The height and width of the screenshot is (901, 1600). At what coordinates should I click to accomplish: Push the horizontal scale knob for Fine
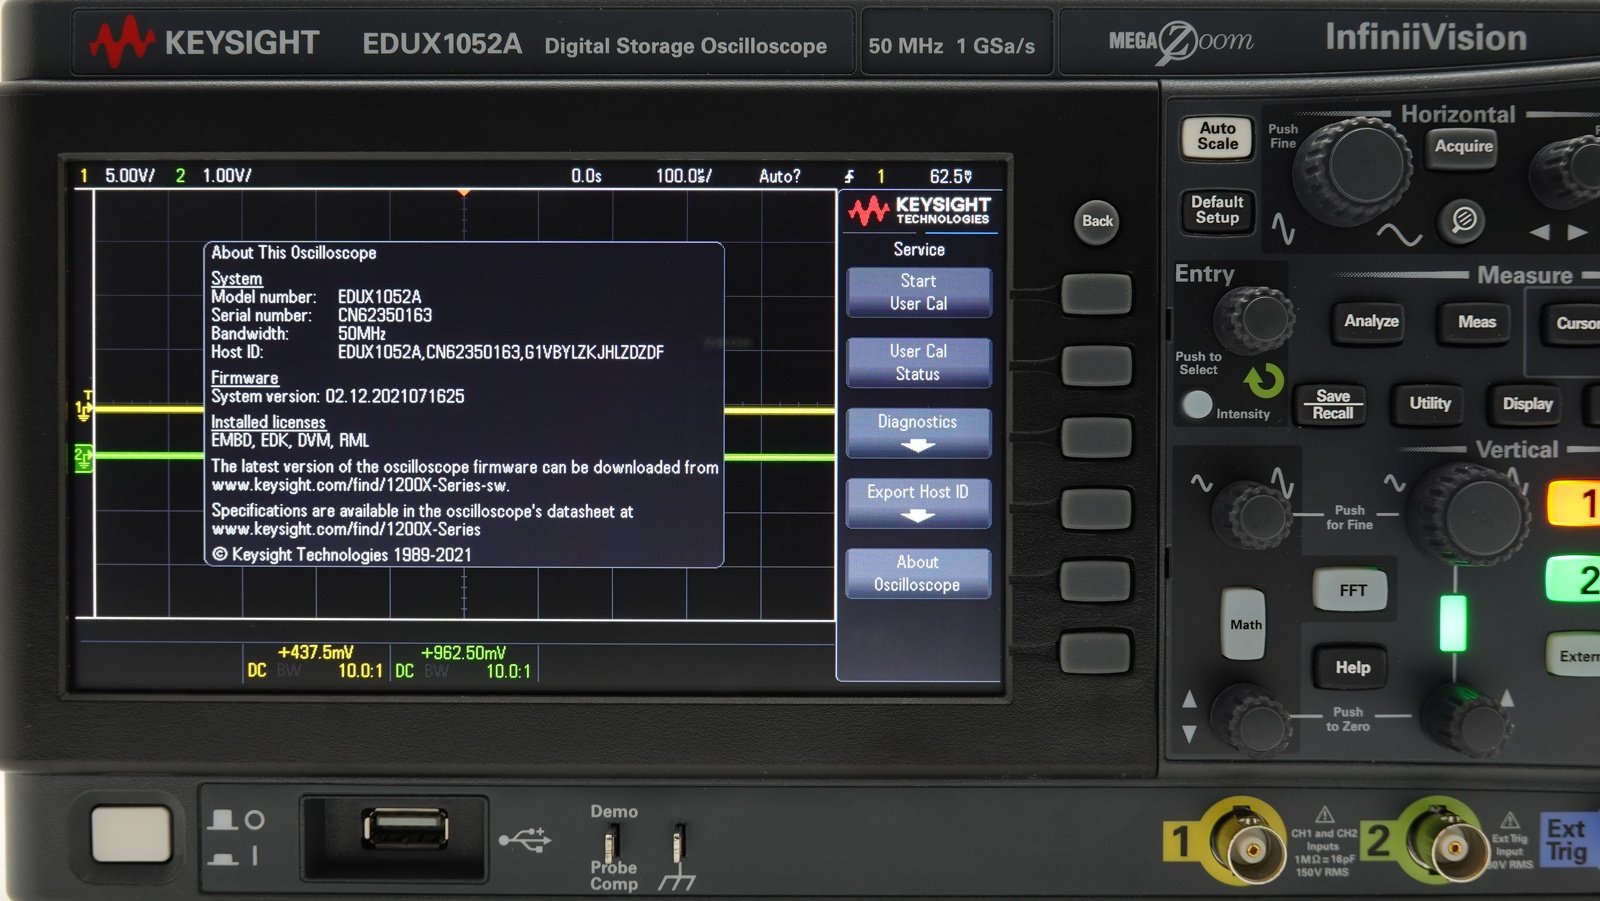[1353, 168]
